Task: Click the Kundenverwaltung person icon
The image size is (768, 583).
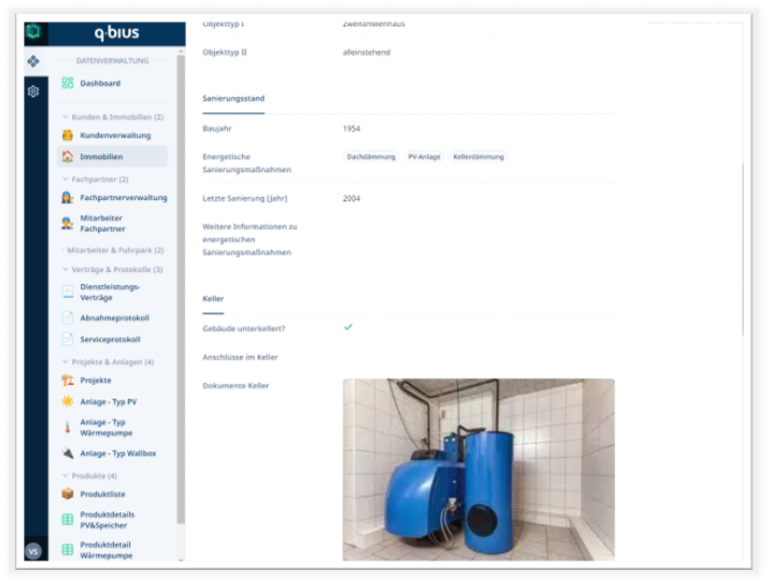Action: (x=67, y=135)
